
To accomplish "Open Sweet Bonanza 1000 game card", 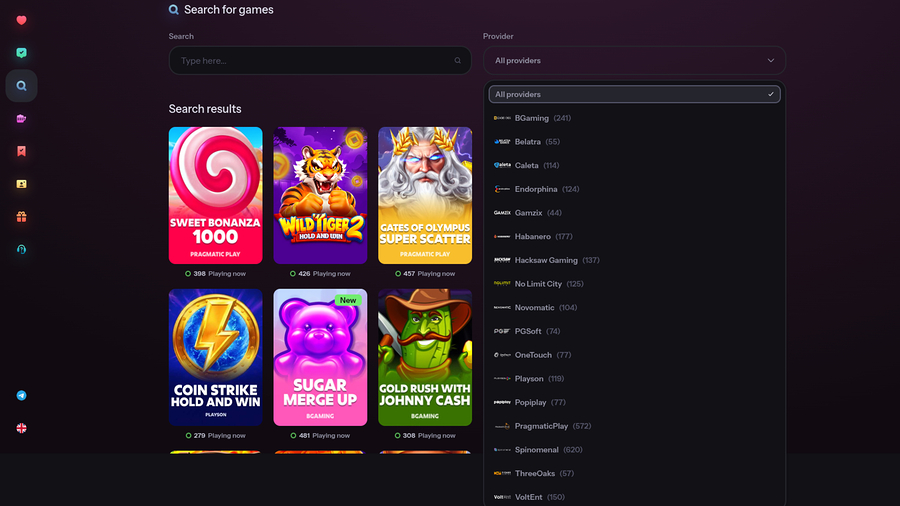I will (x=215, y=196).
